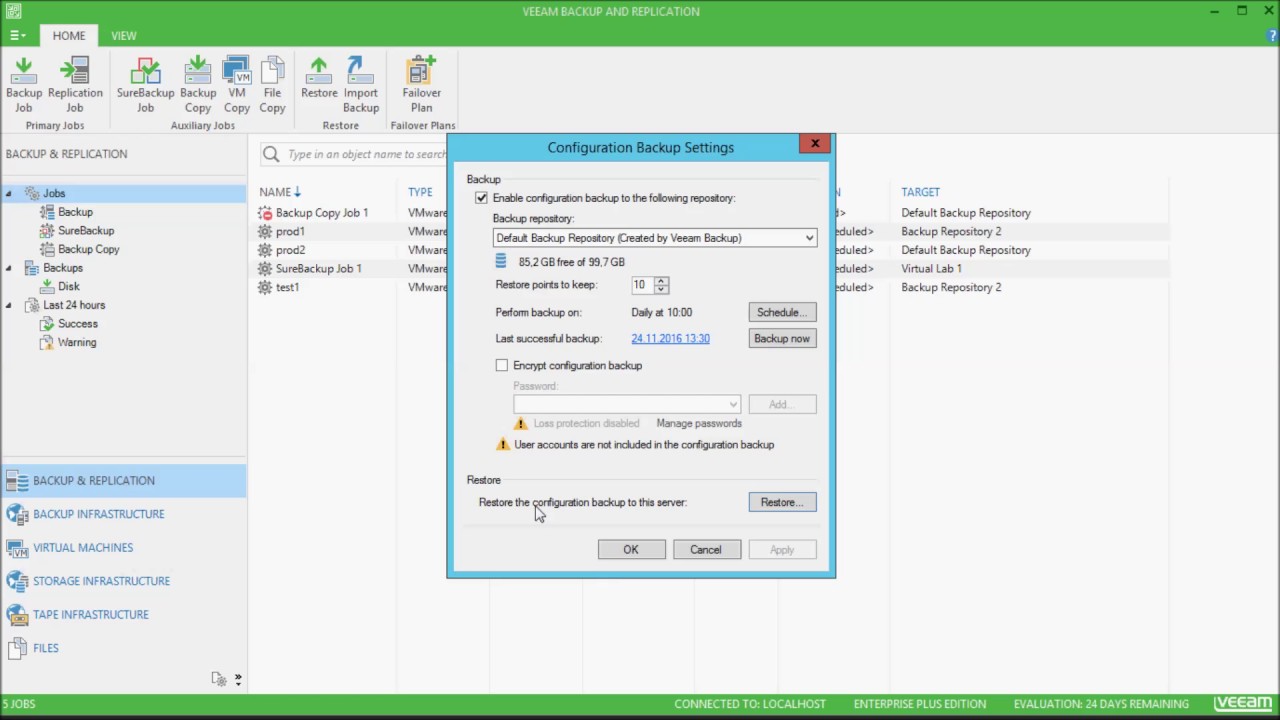1280x720 pixels.
Task: Select Backup & Replication navigation view
Action: [123, 481]
